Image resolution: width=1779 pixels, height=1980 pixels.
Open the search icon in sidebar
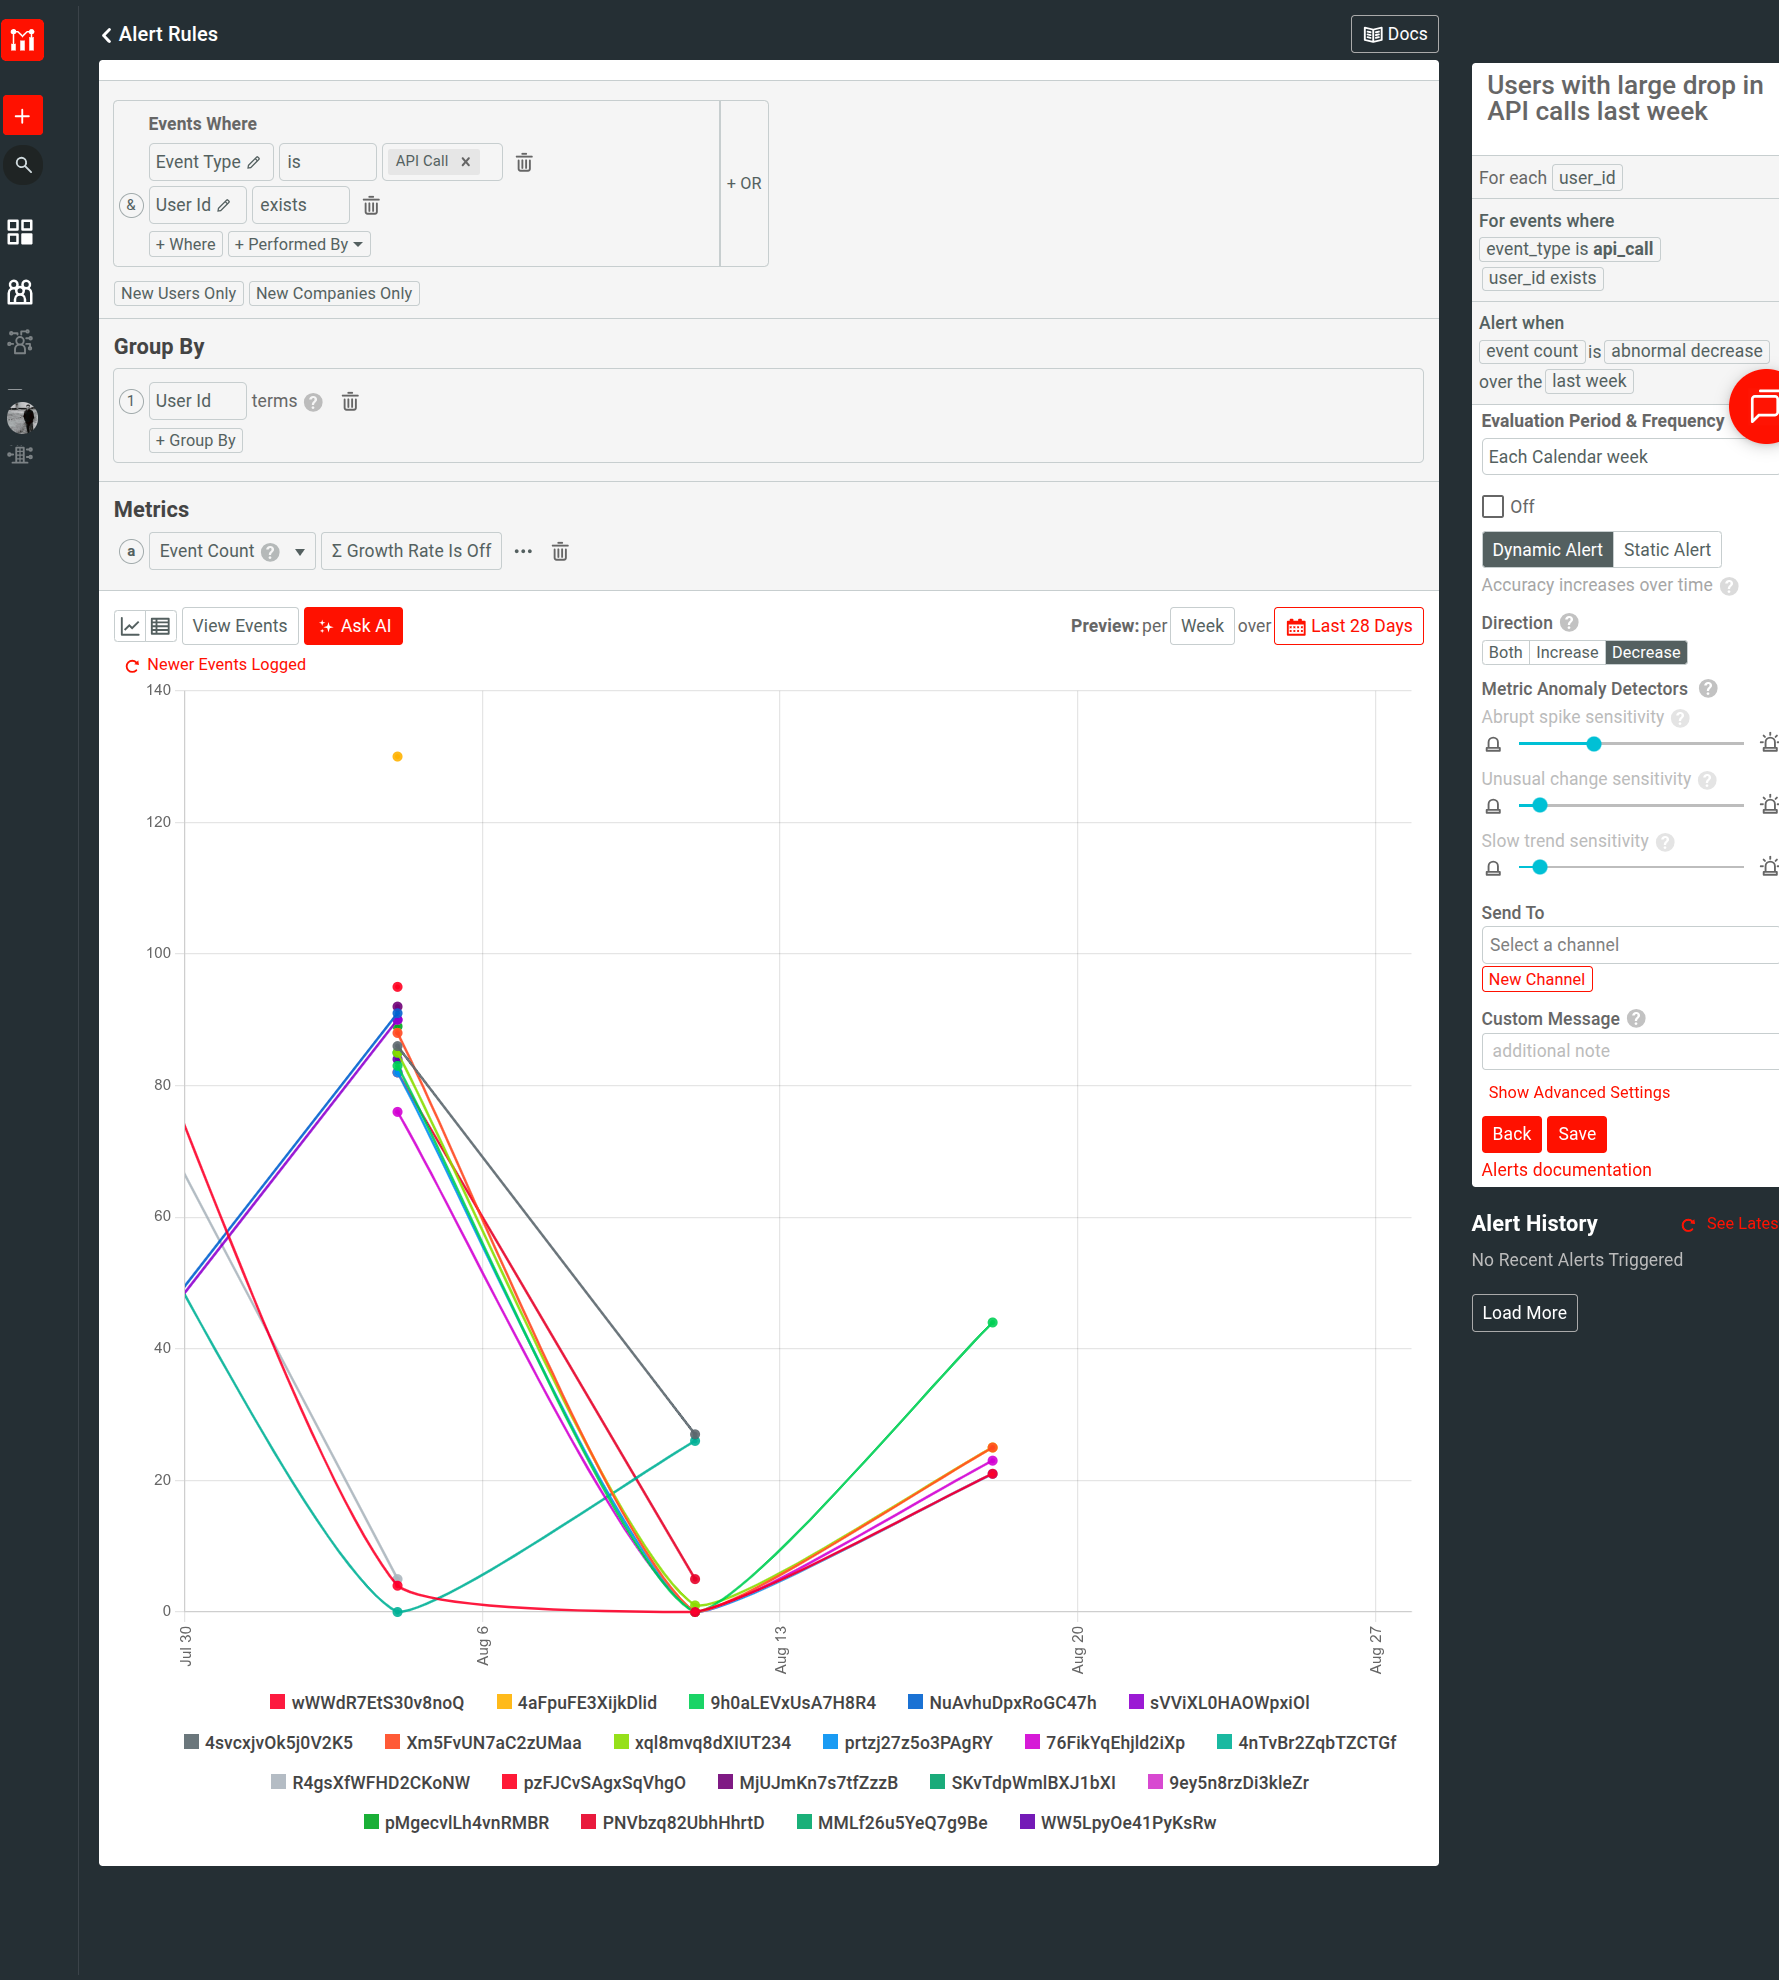22,165
